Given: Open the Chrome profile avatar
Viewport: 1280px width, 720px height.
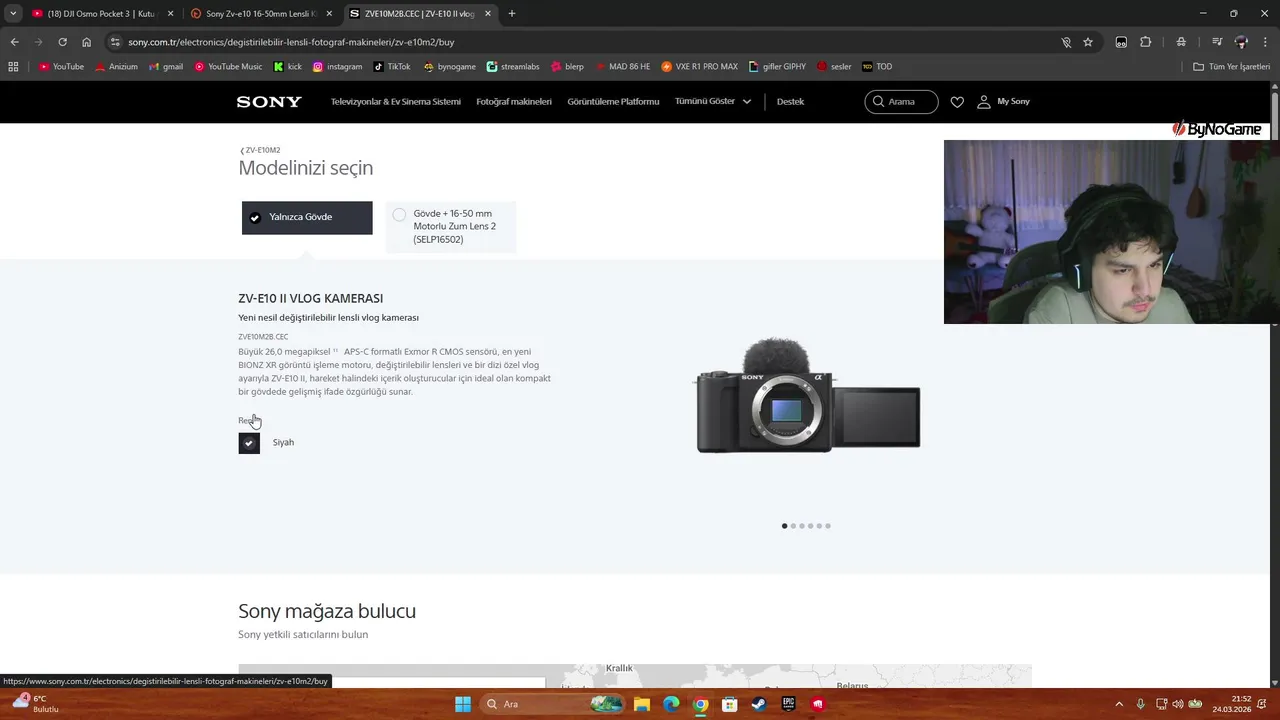Looking at the screenshot, I should click(x=1242, y=42).
